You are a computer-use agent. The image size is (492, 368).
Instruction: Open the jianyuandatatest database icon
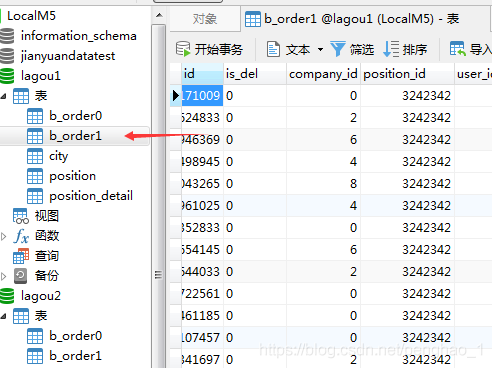click(7, 56)
